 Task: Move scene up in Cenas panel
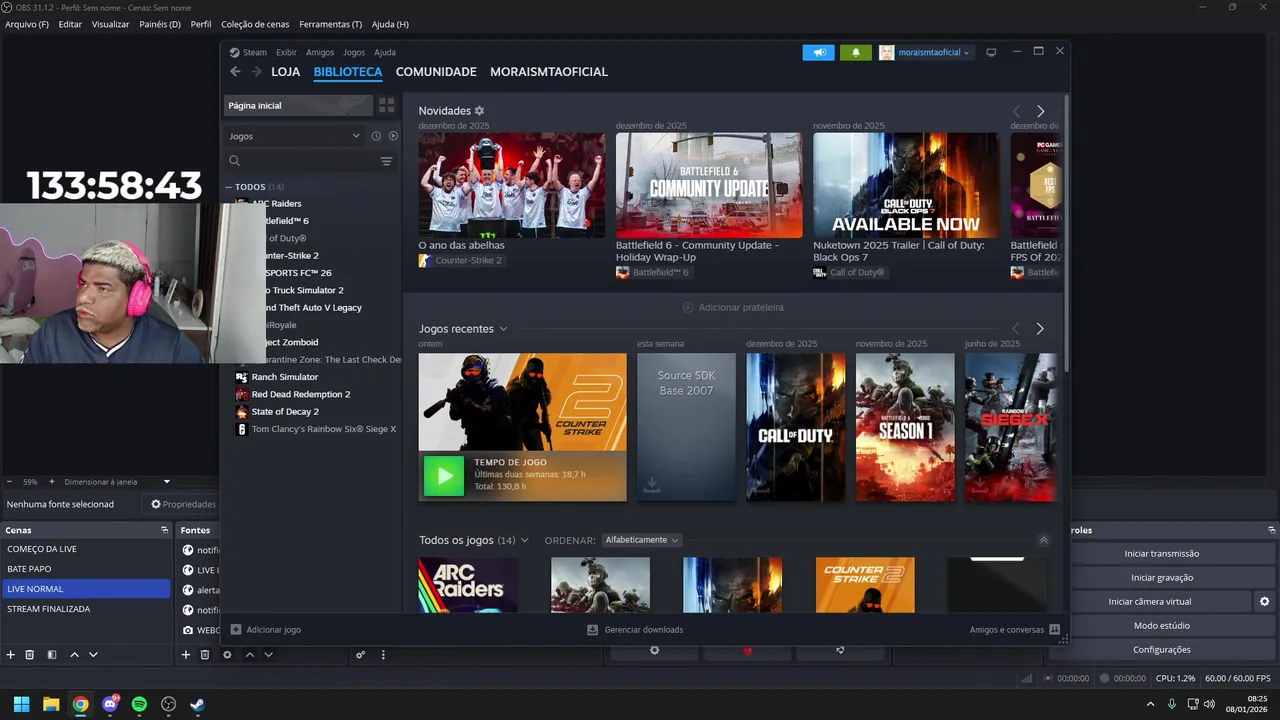(74, 655)
